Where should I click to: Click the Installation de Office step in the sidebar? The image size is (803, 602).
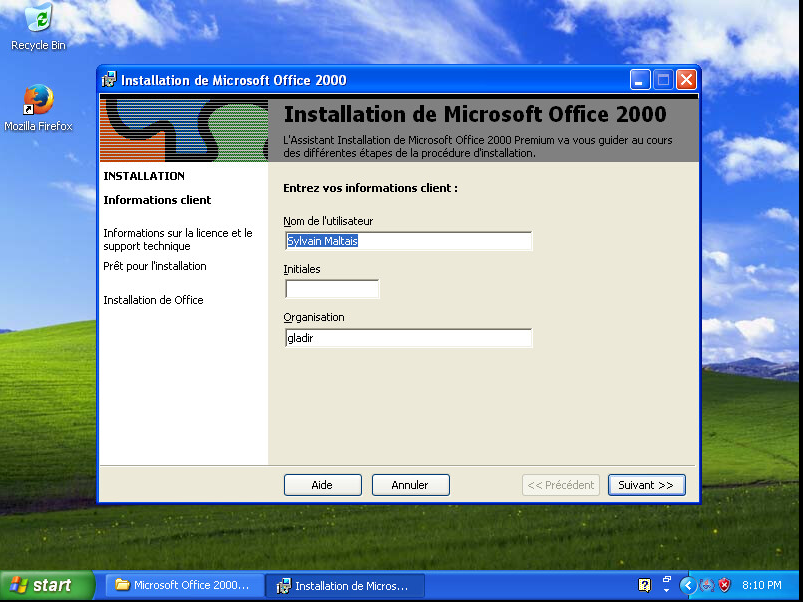153,300
